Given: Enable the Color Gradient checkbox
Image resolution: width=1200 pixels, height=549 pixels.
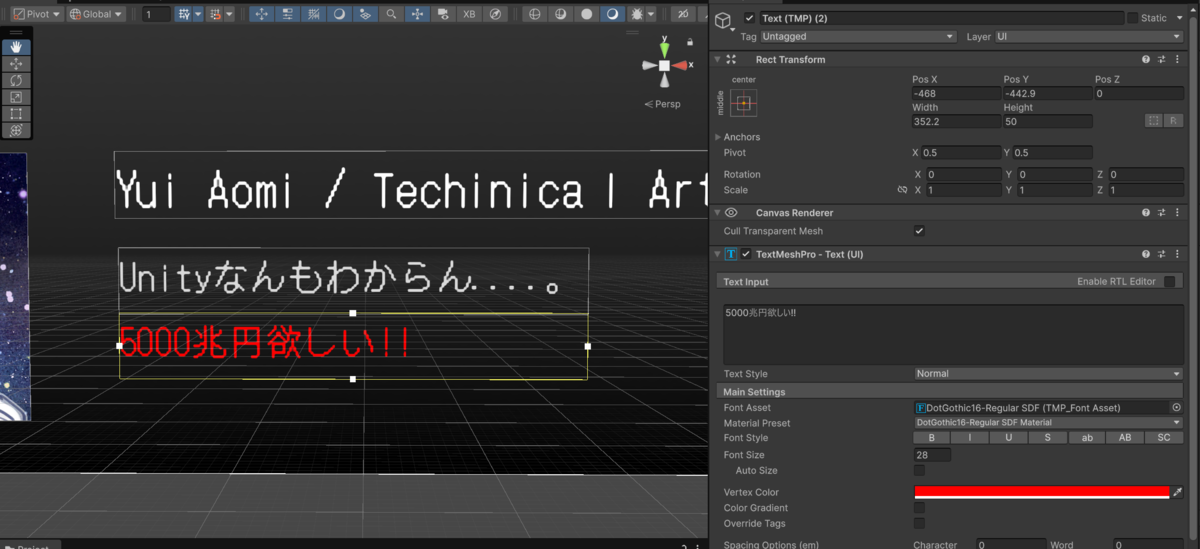Looking at the screenshot, I should click(919, 508).
